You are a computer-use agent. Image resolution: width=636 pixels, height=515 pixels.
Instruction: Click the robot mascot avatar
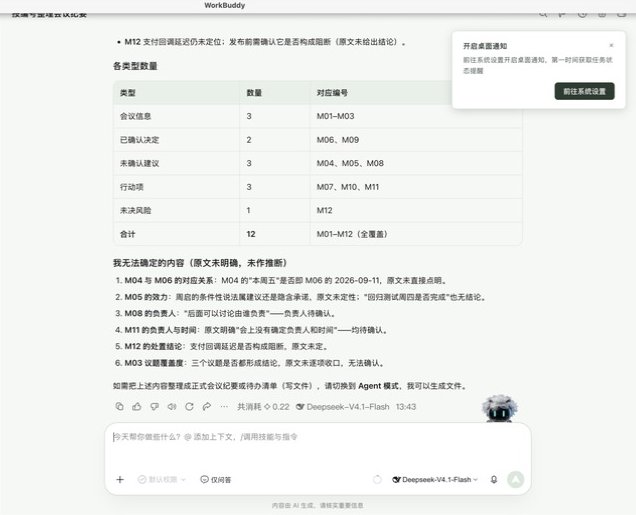click(x=499, y=408)
